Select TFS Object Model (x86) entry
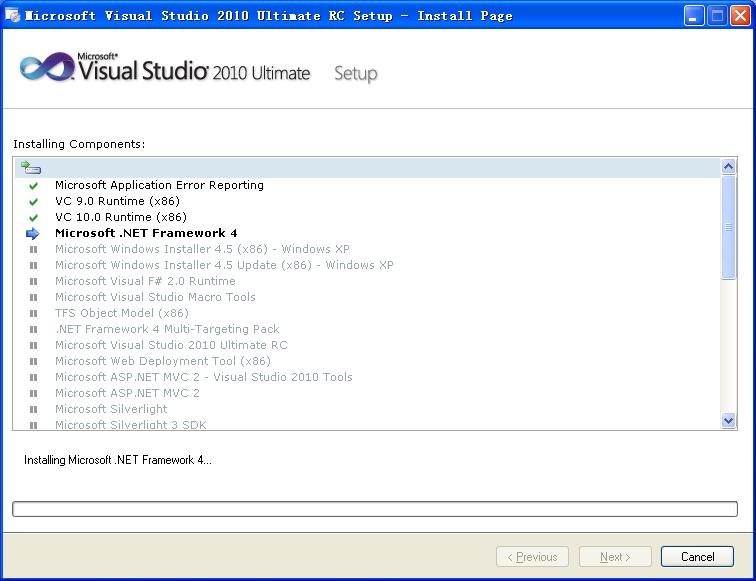This screenshot has height=581, width=756. click(x=122, y=313)
